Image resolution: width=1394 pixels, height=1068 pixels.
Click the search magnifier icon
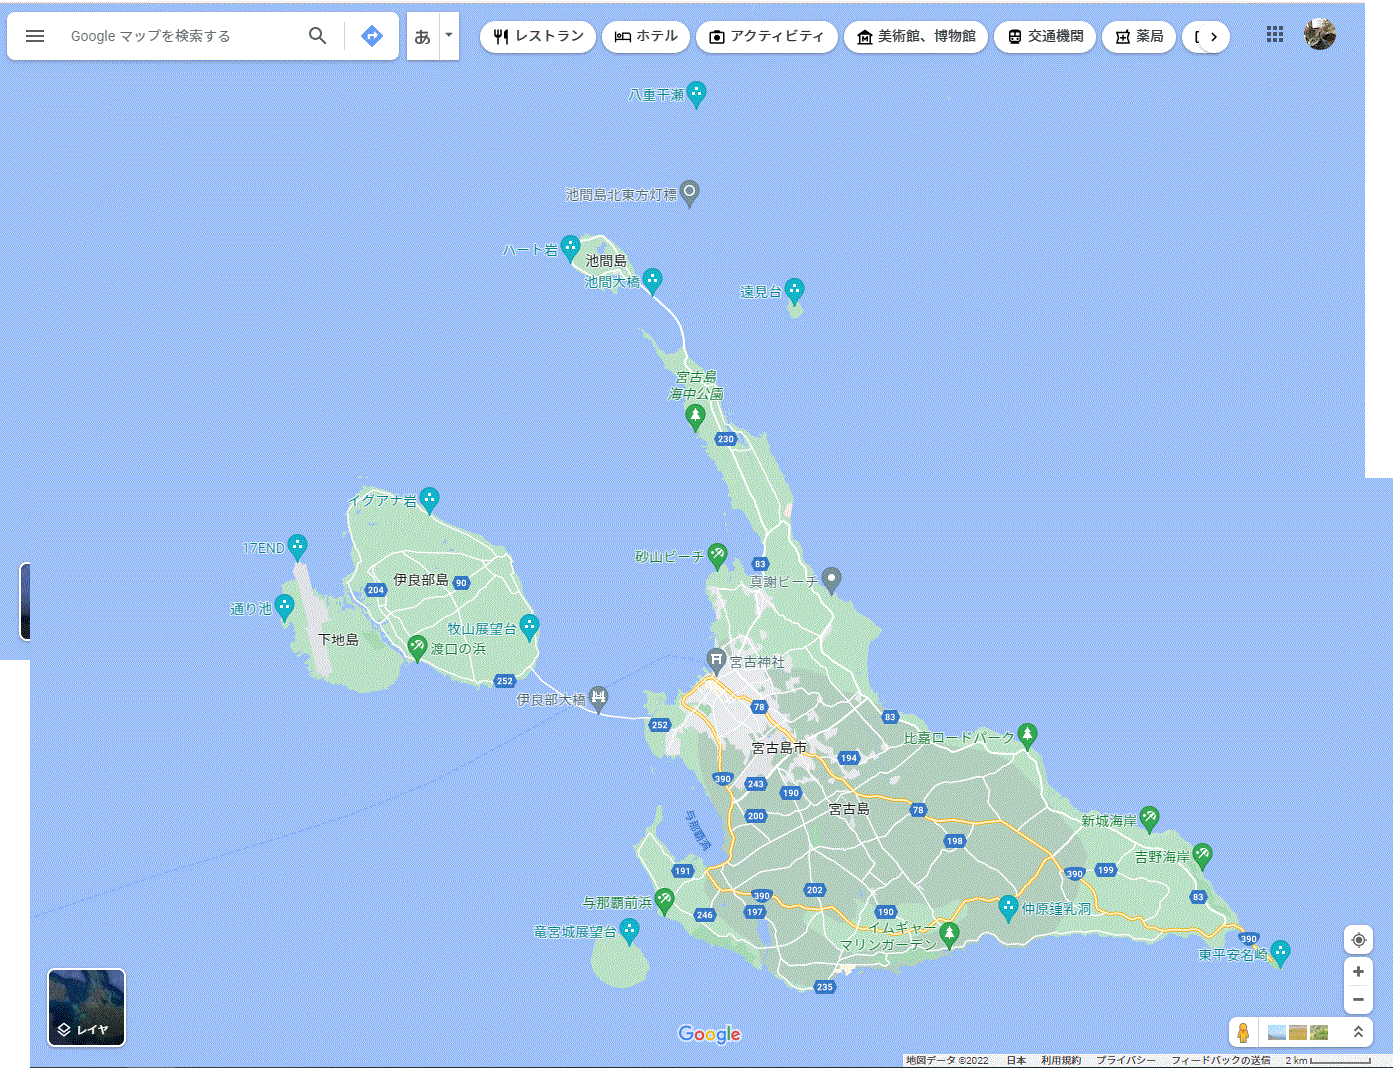coord(318,36)
